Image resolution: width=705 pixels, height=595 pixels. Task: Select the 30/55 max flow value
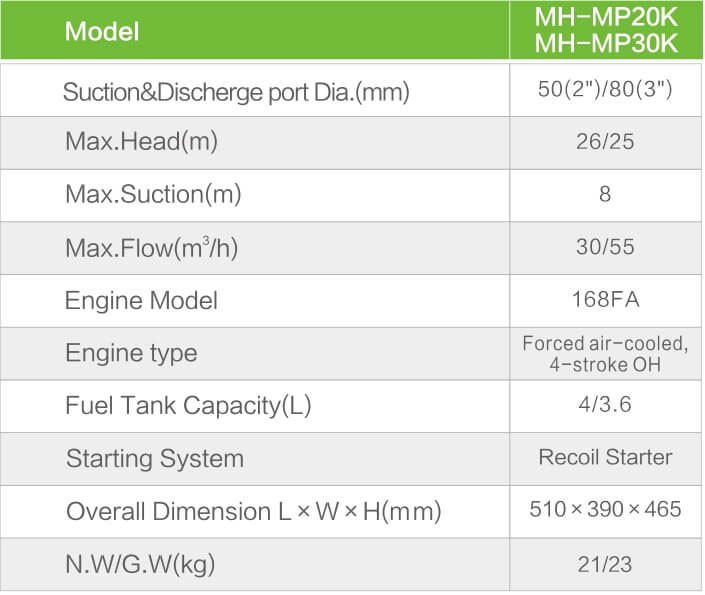pyautogui.click(x=605, y=247)
